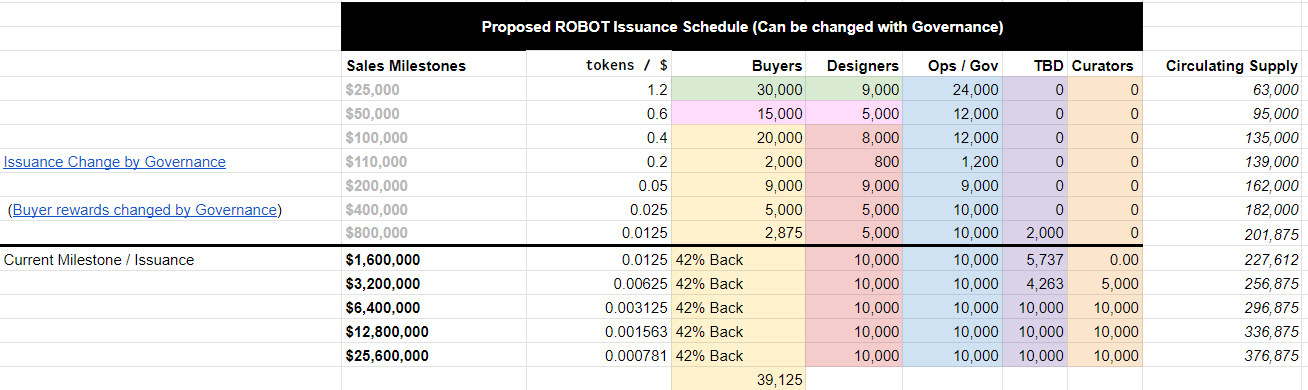
Task: Click the TBD cell showing 5,737
Action: tap(1036, 260)
